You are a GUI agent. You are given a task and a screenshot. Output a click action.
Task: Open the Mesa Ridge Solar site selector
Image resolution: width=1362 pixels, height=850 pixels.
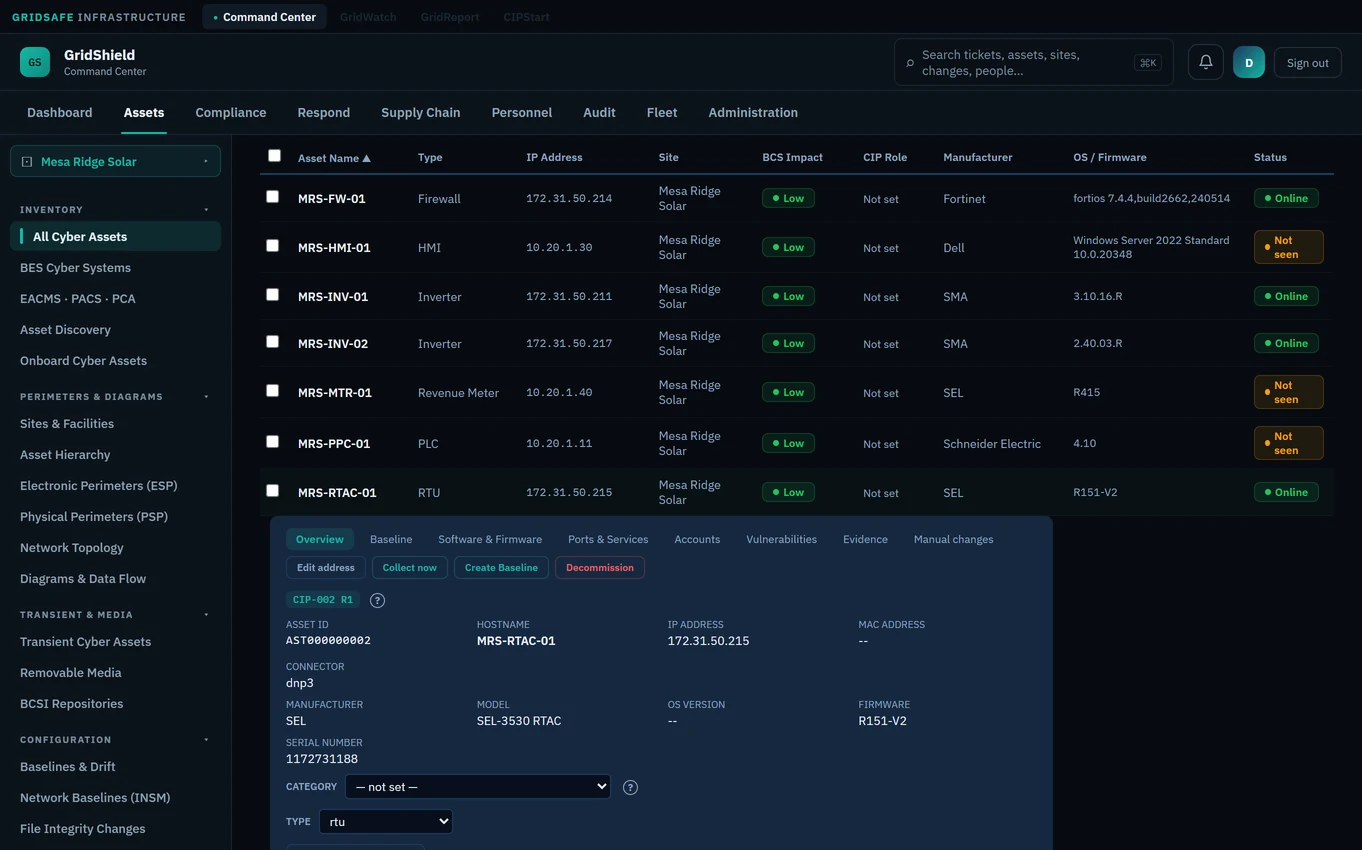pos(115,161)
